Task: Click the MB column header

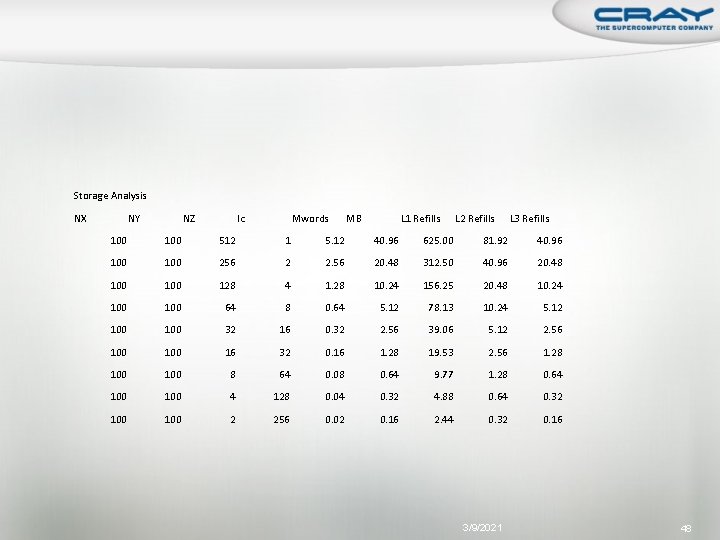Action: point(354,219)
